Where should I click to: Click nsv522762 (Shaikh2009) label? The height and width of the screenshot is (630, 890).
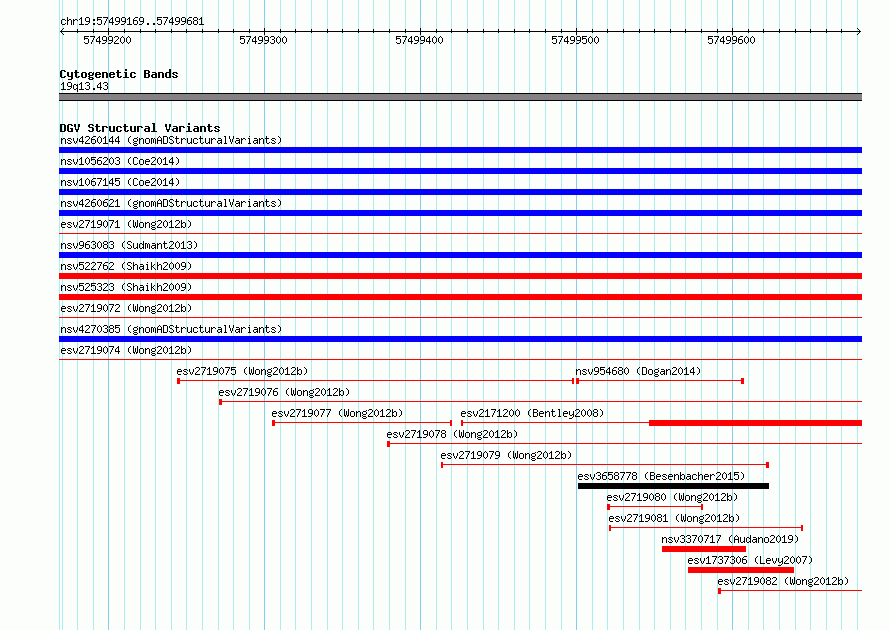(126, 266)
